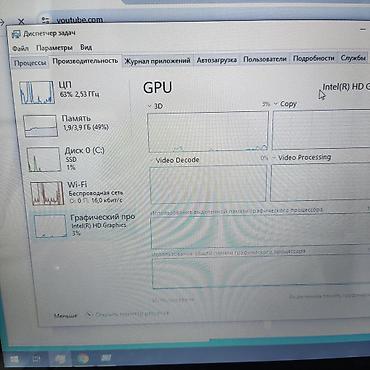Switch to the Процессы tab
The height and width of the screenshot is (370, 370).
[x=30, y=63]
